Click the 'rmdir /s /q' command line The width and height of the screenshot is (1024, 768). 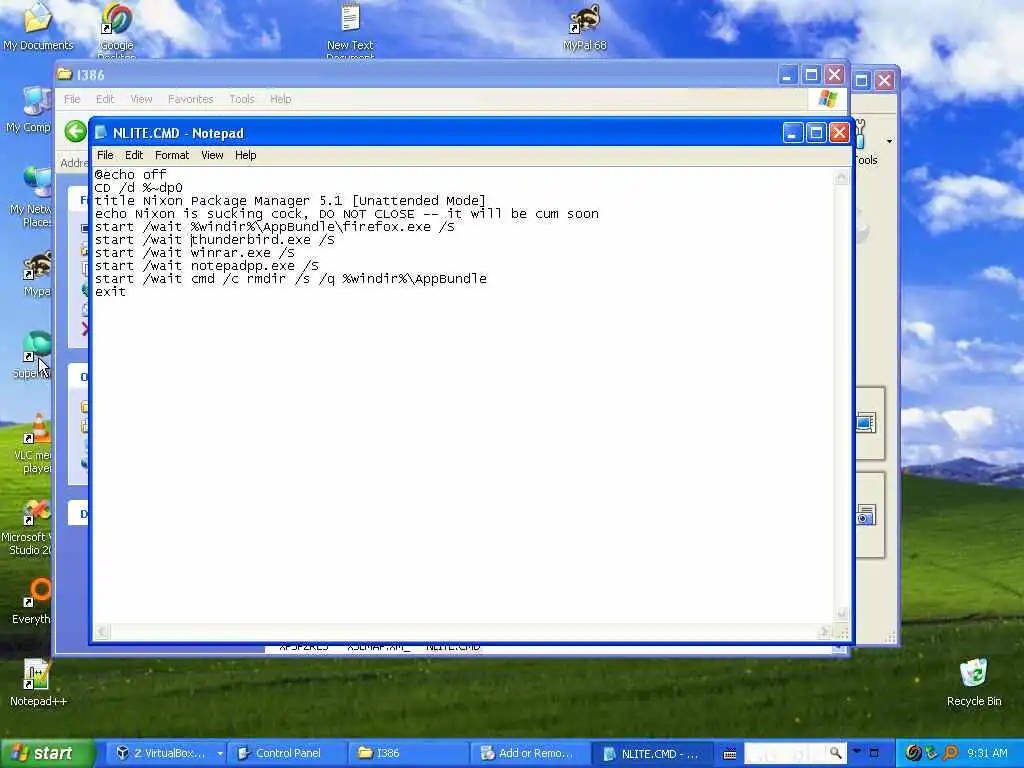click(291, 279)
